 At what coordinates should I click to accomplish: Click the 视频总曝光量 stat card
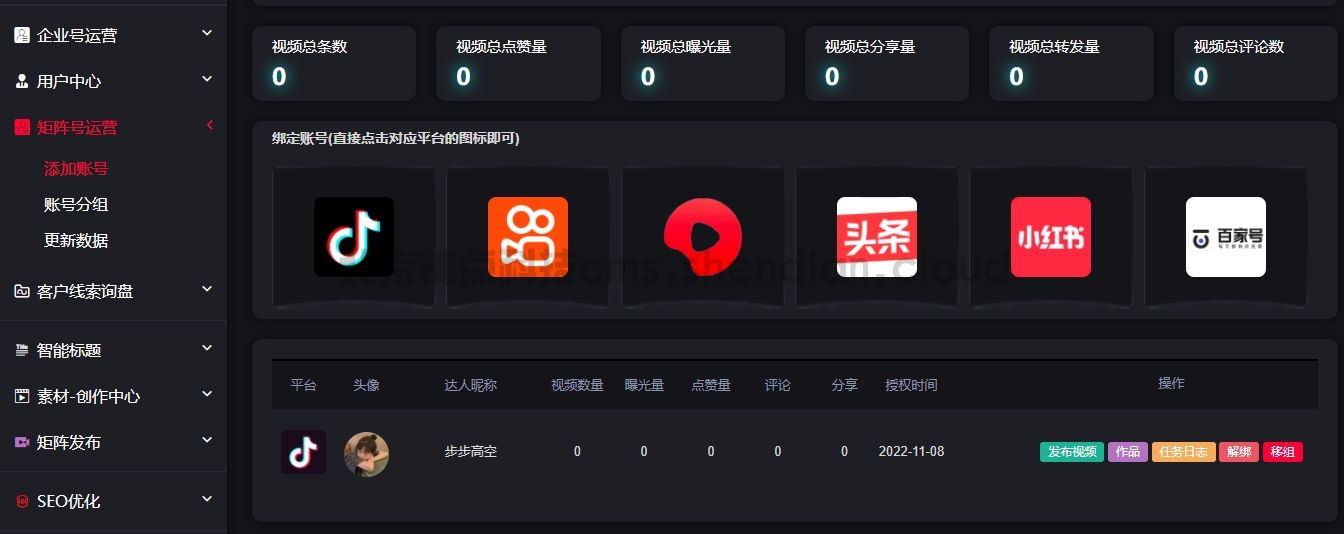point(702,63)
